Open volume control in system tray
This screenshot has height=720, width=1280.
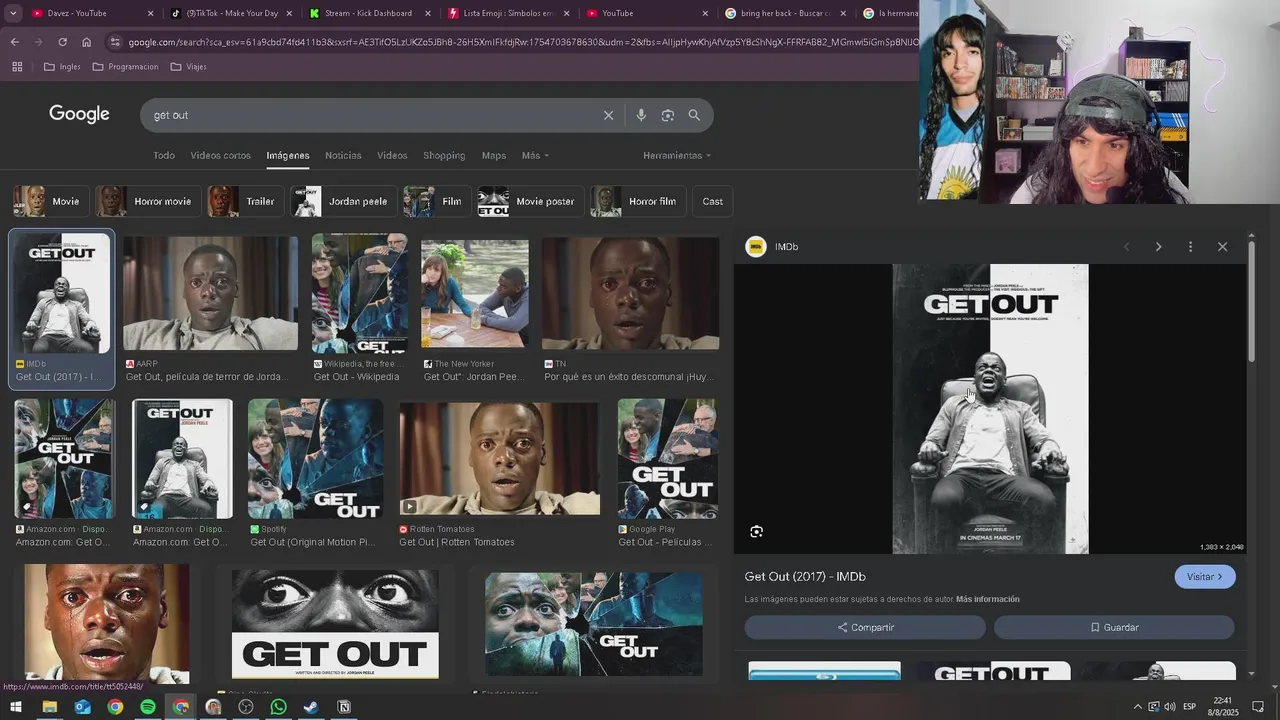[1170, 707]
